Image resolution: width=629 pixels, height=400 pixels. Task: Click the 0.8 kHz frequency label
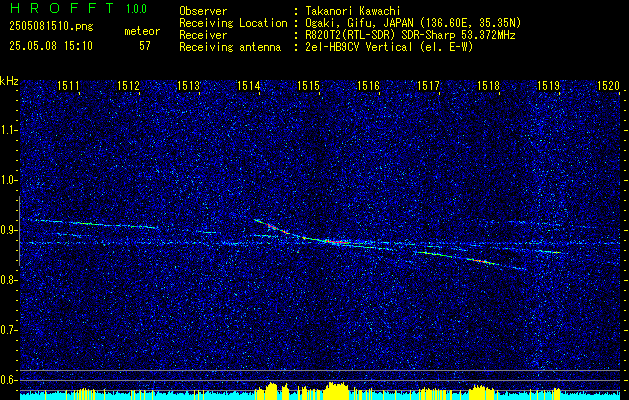pos(8,280)
